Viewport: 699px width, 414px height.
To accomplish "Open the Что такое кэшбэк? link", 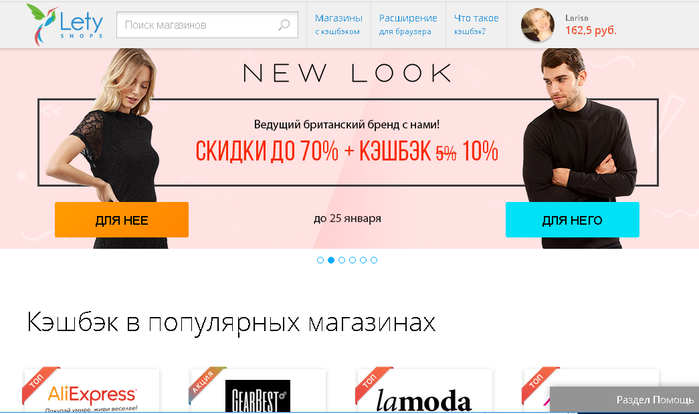I will (x=476, y=25).
